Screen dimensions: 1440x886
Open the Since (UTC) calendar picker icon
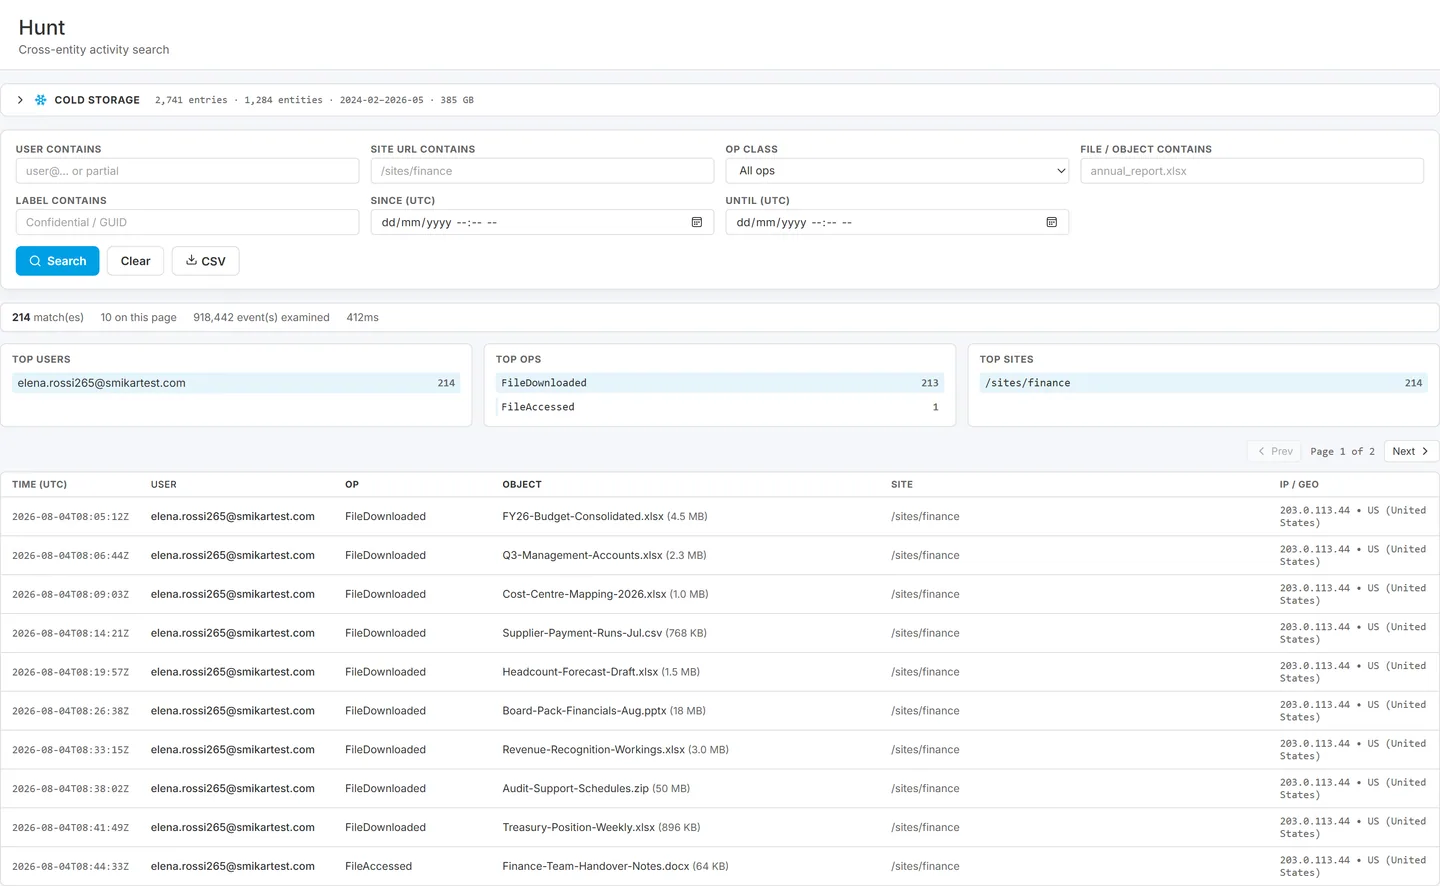(x=697, y=222)
